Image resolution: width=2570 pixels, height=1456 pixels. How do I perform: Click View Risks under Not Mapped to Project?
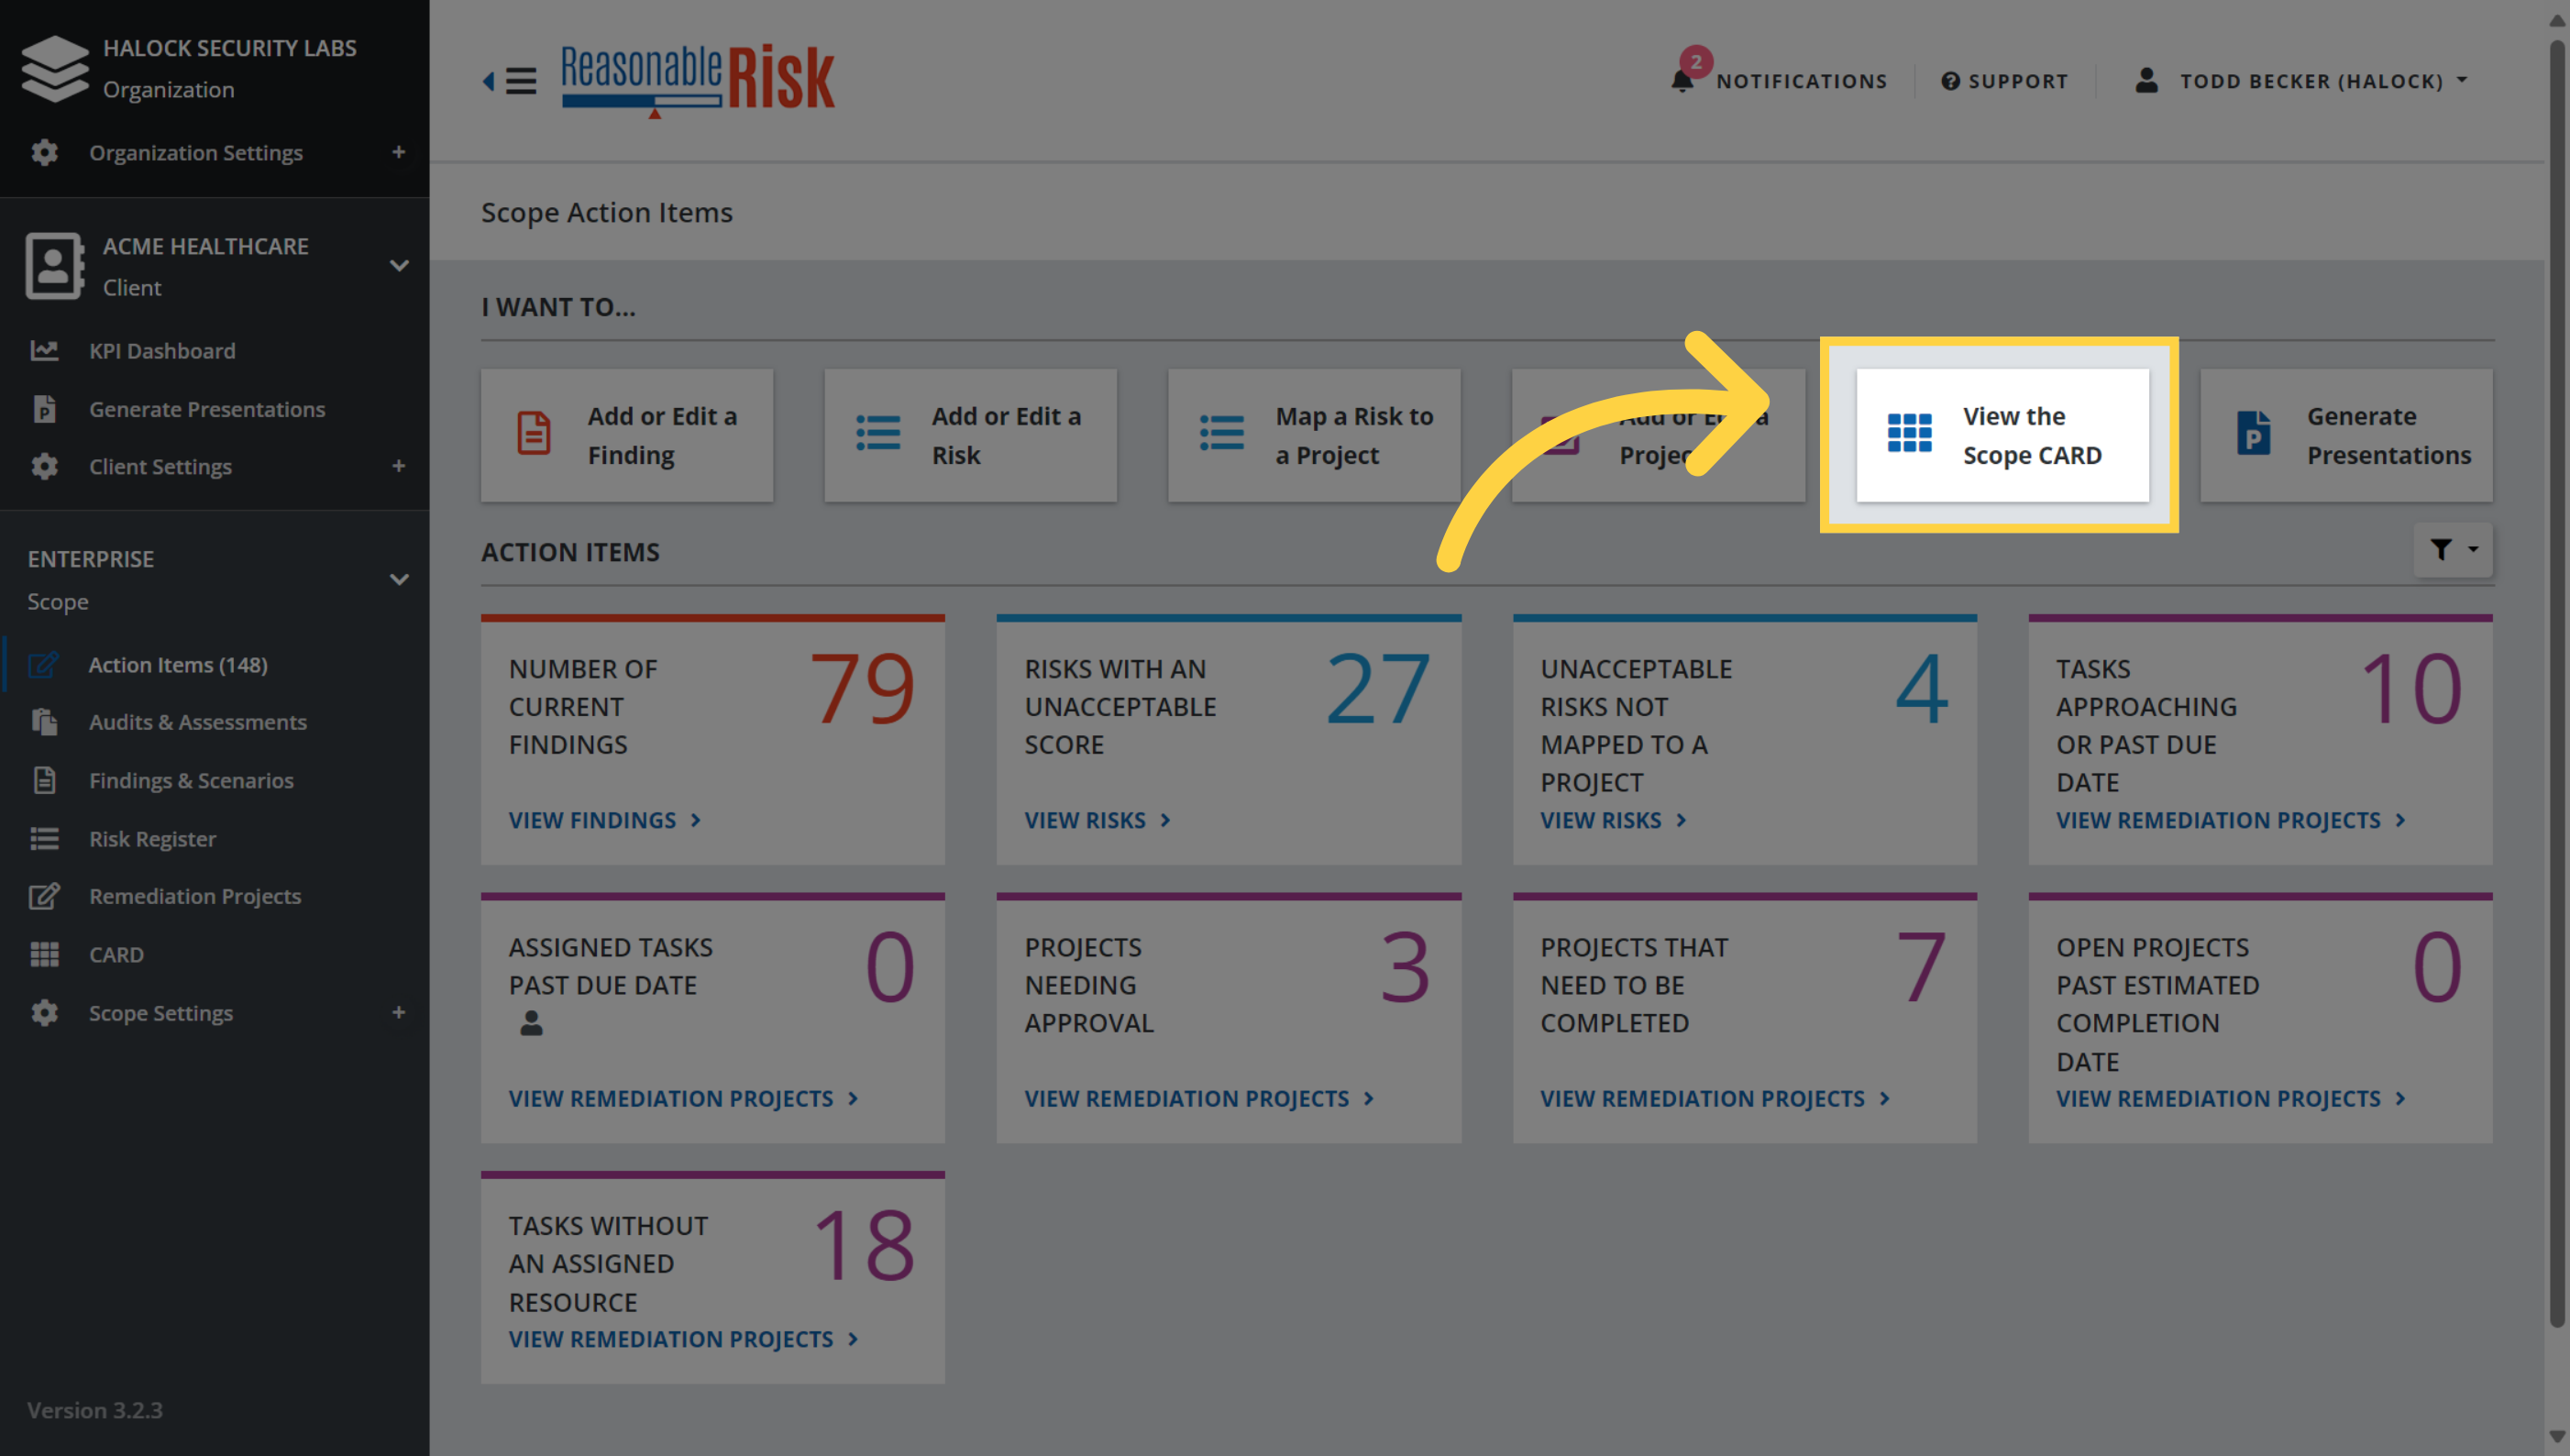1613,820
